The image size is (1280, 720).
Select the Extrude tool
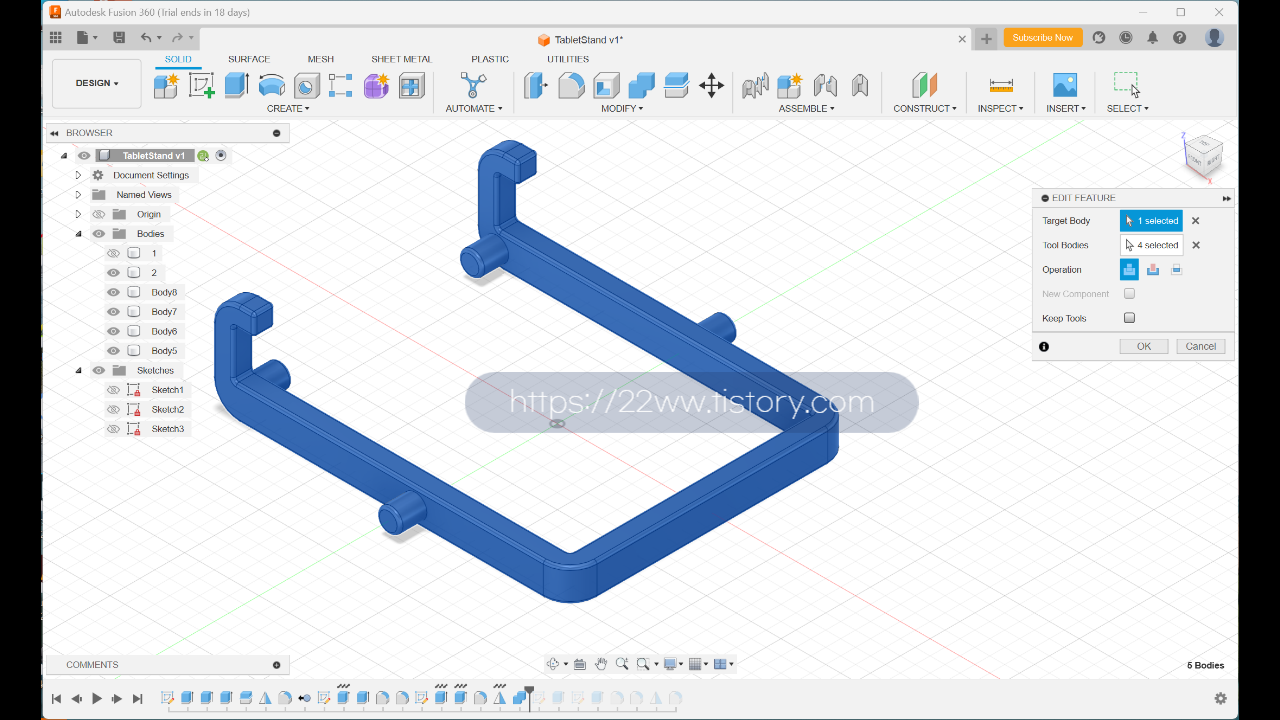pyautogui.click(x=236, y=85)
